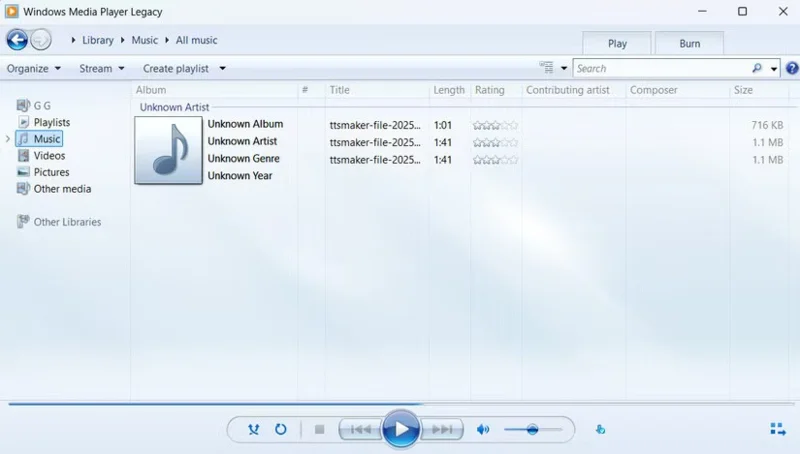Skip to the previous track
The image size is (800, 454).
pyautogui.click(x=360, y=429)
